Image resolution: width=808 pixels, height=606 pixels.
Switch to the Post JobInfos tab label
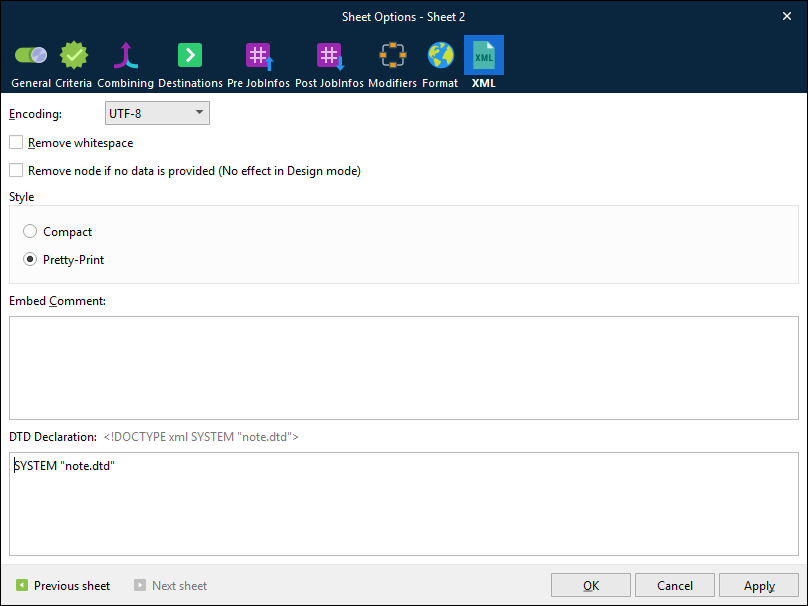tap(329, 83)
